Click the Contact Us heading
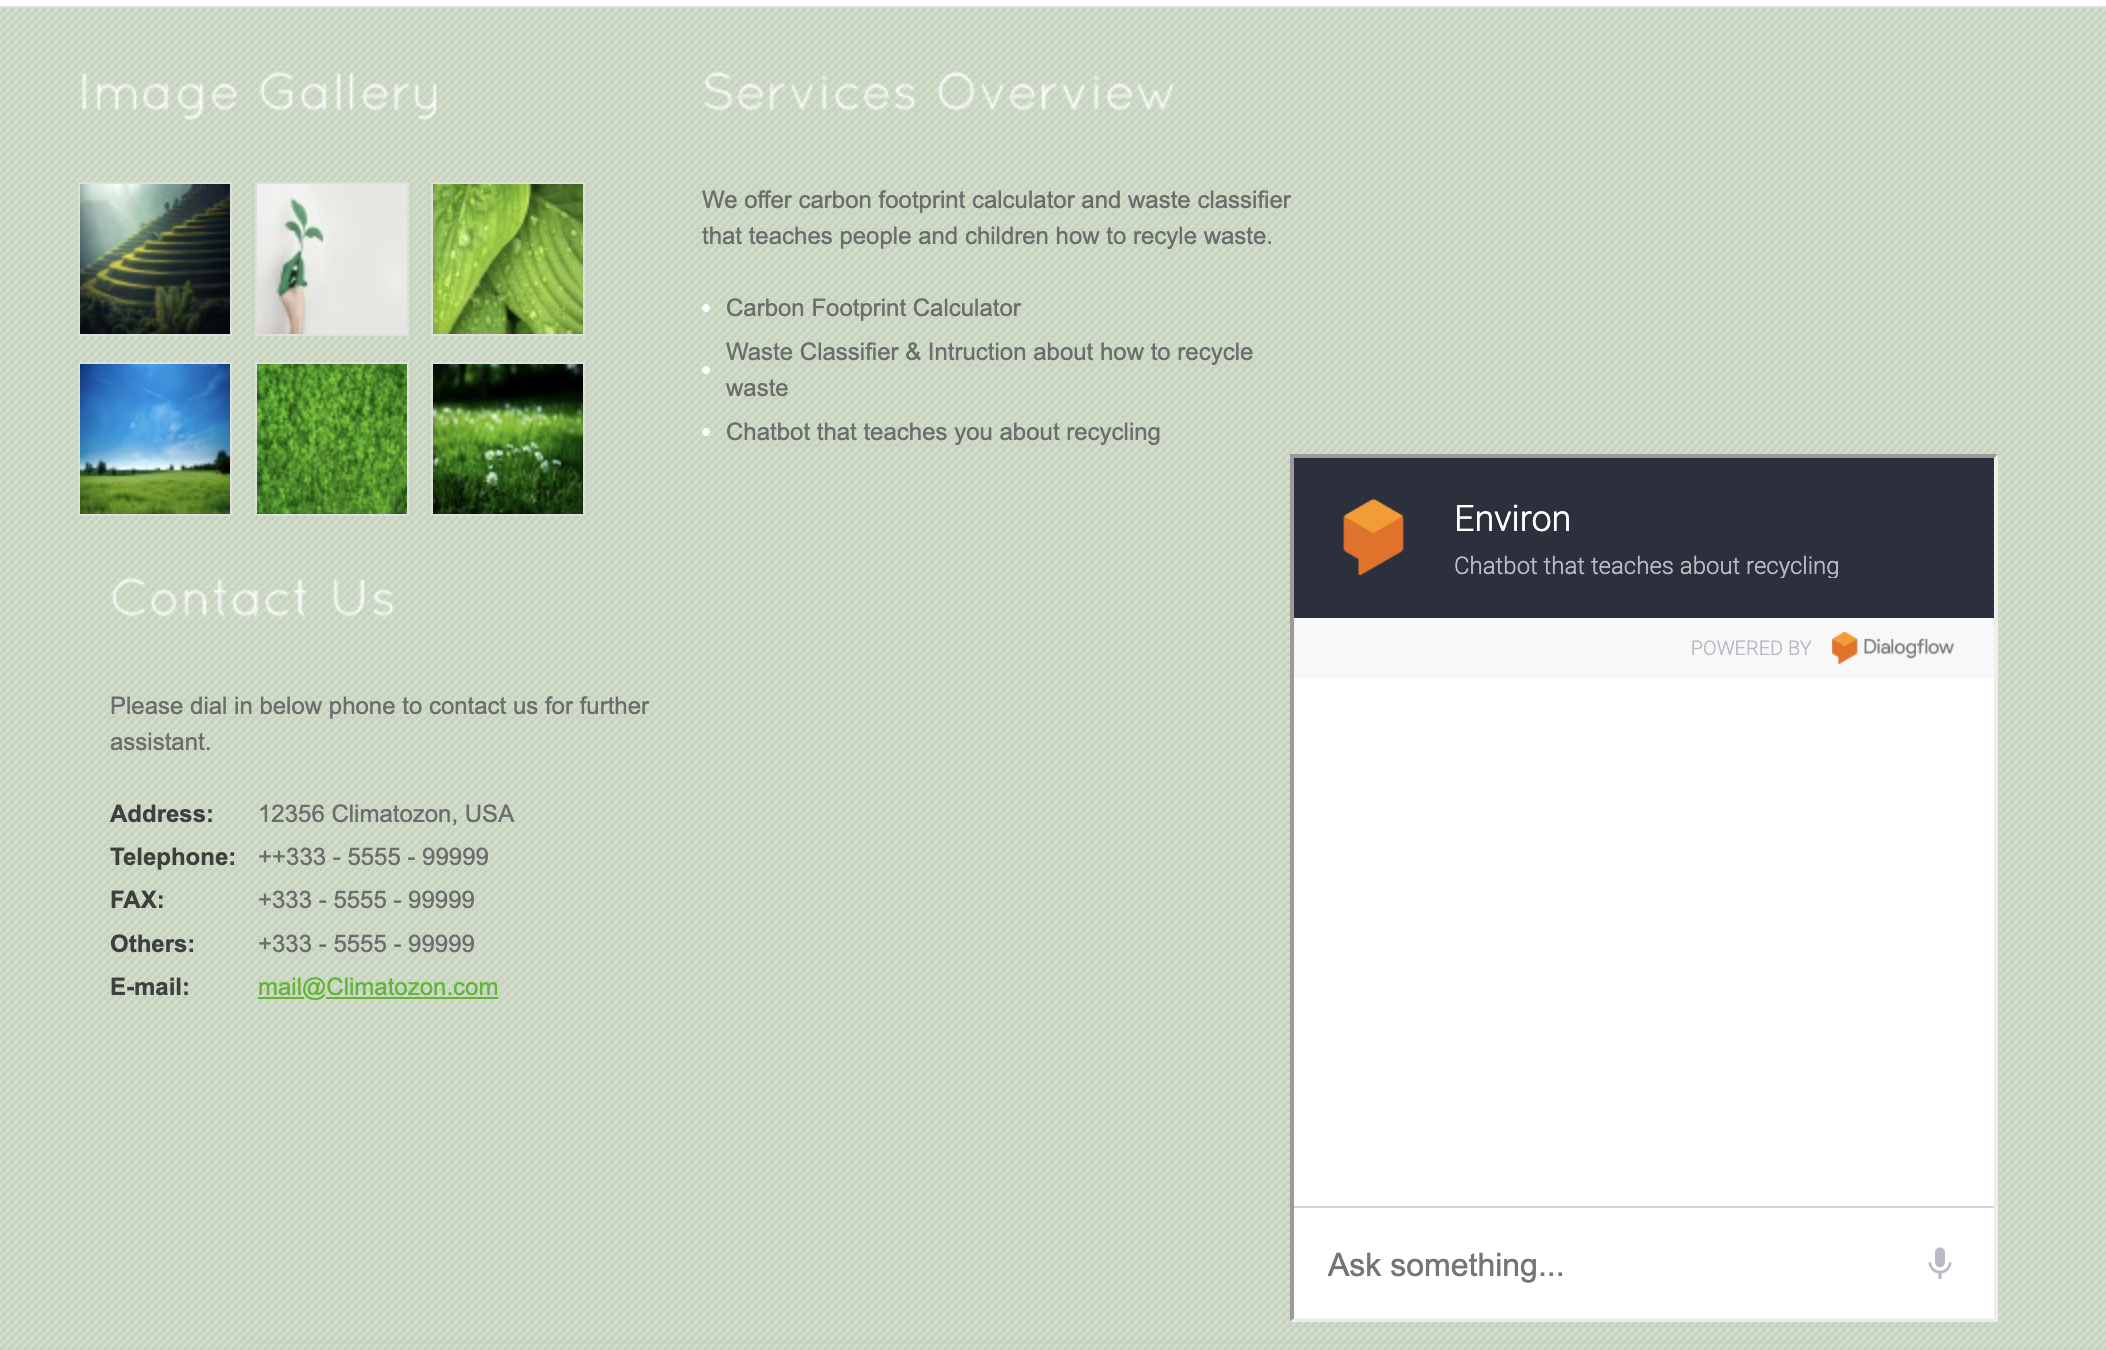Image resolution: width=2106 pixels, height=1350 pixels. 253,598
